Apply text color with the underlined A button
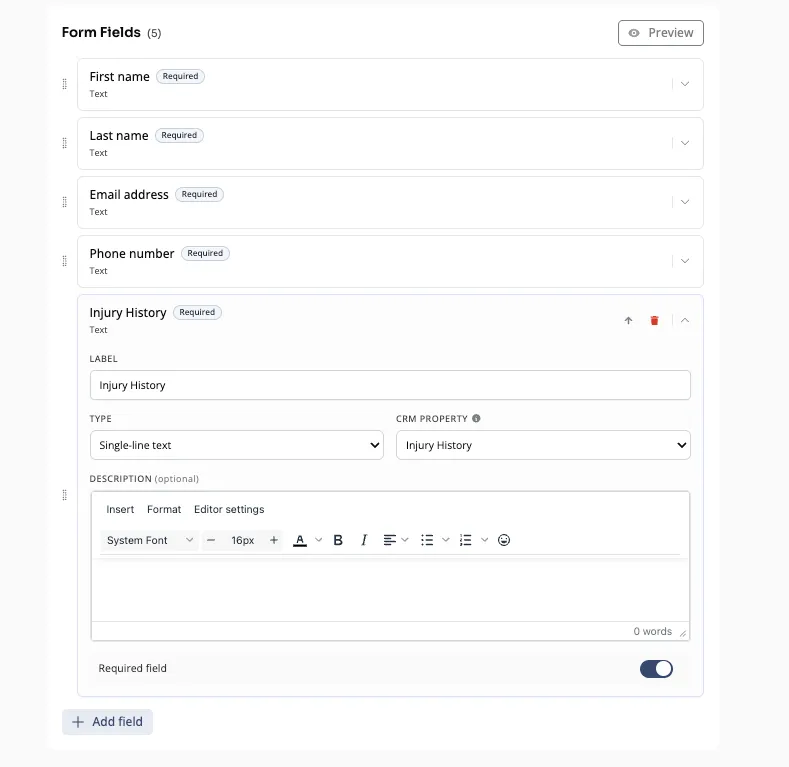Screen dimensions: 789x767 pyautogui.click(x=300, y=540)
